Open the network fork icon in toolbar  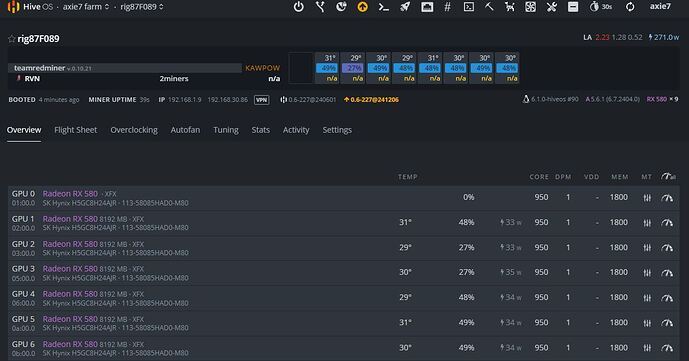[x=320, y=7]
